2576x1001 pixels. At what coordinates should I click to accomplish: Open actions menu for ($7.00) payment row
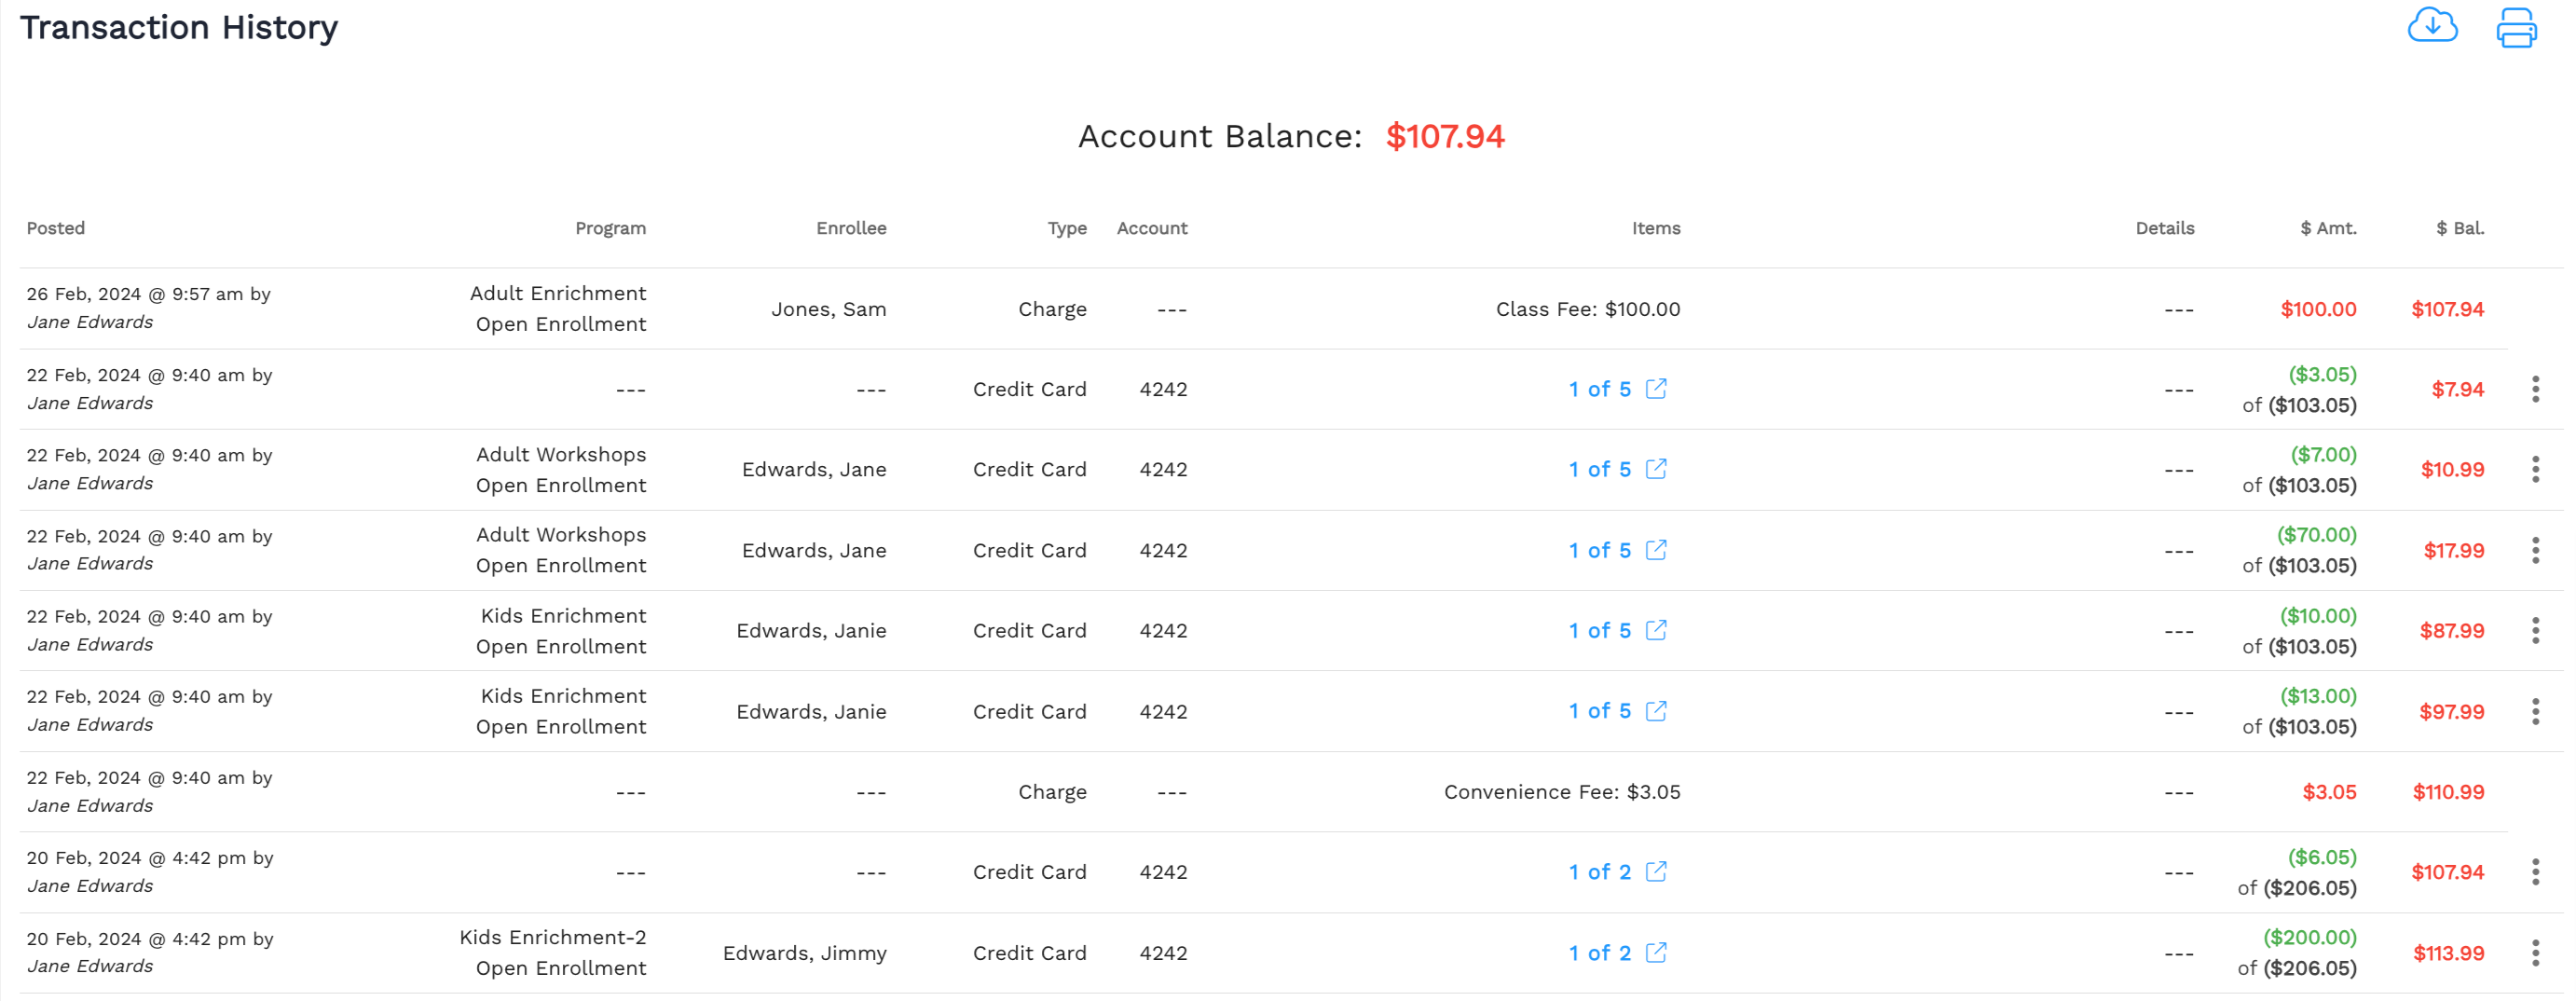[x=2535, y=470]
